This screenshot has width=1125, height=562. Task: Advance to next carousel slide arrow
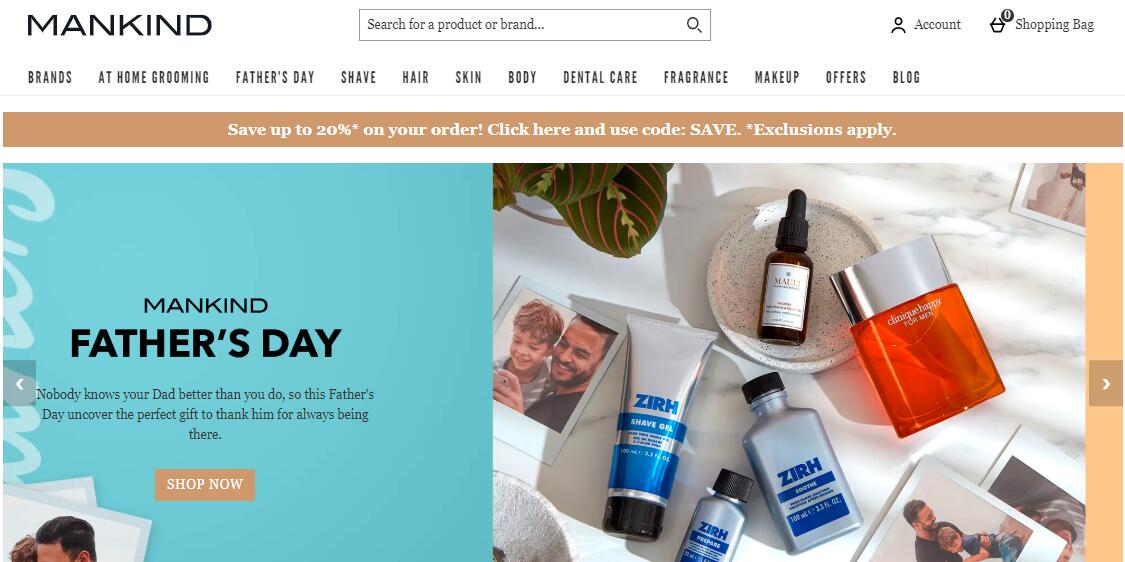point(1106,383)
